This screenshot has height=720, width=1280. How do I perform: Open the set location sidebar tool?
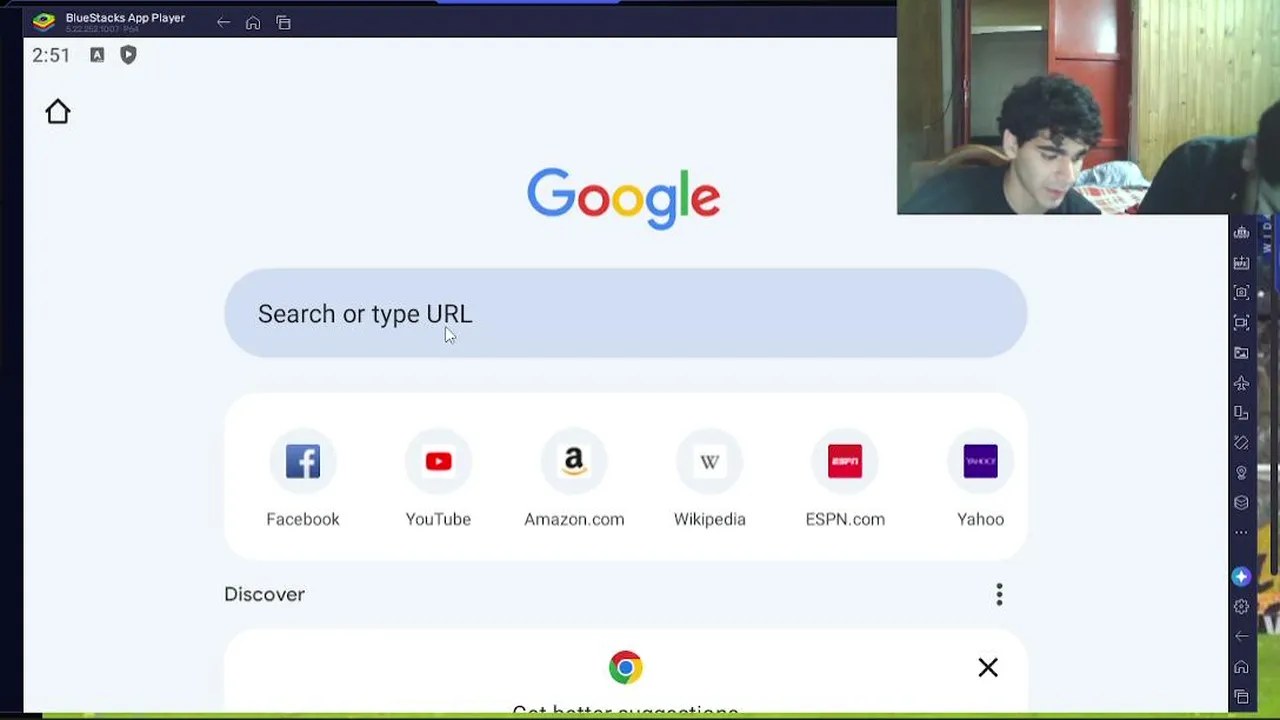click(1241, 472)
